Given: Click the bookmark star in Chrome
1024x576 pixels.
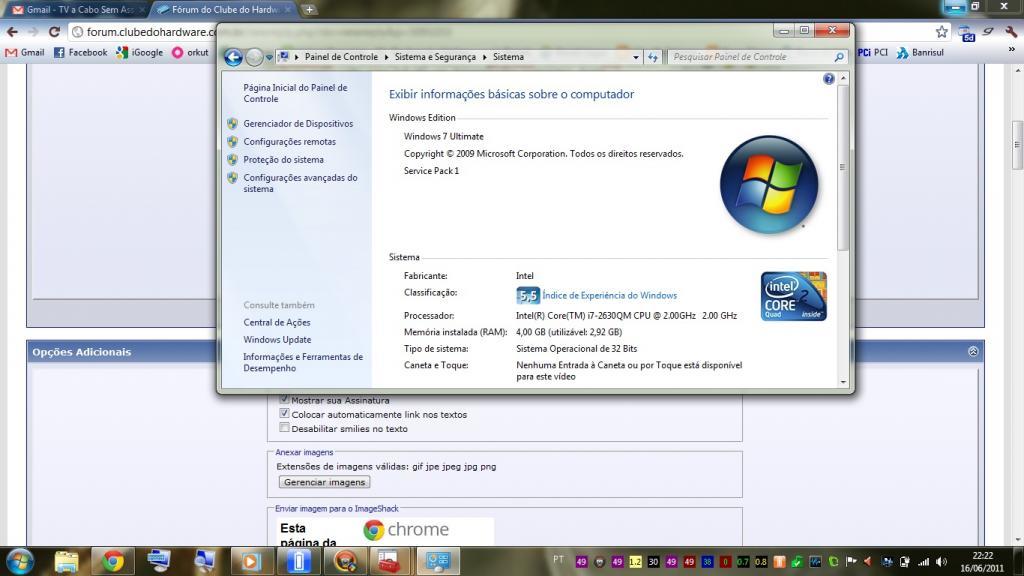Looking at the screenshot, I should [941, 32].
